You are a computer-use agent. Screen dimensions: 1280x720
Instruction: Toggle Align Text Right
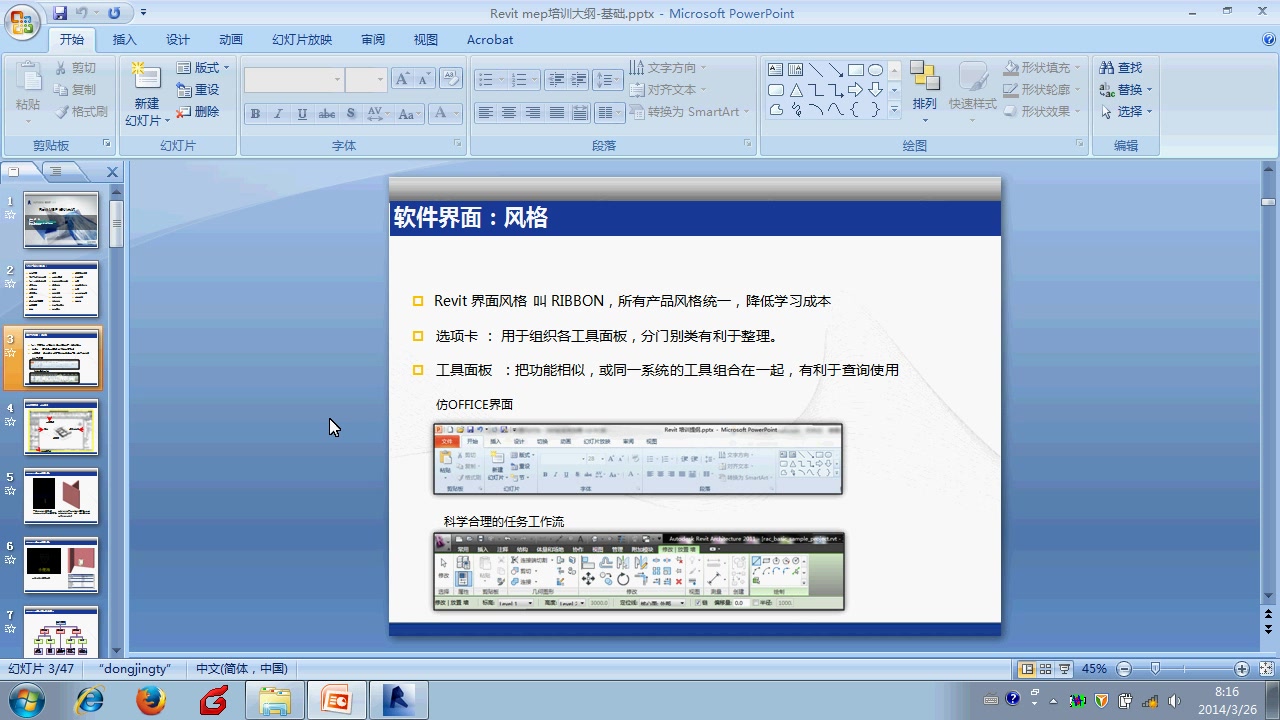(533, 113)
